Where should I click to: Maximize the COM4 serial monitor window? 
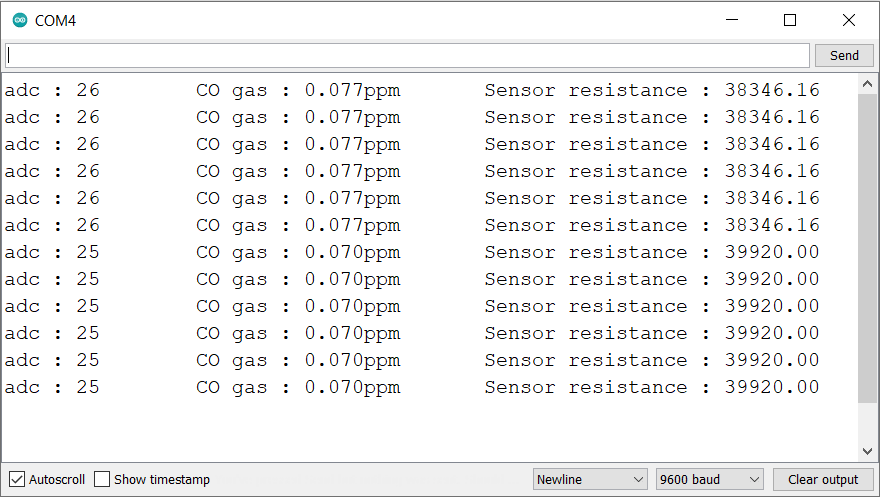pos(790,20)
